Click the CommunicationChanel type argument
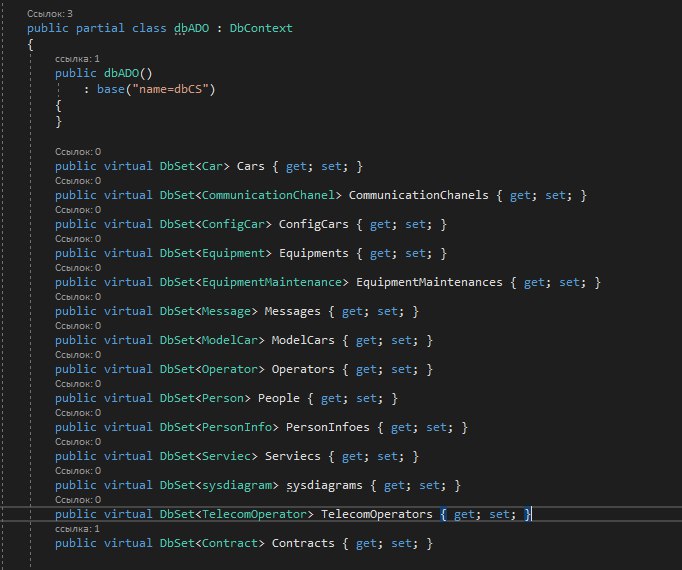The image size is (682, 570). pyautogui.click(x=268, y=195)
